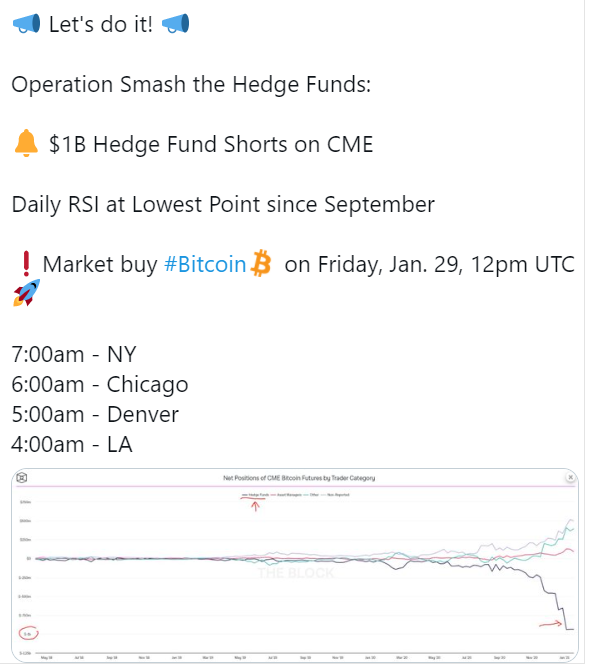The height and width of the screenshot is (671, 592).
Task: Click the first megaphone emoji before "Let's do it!"
Action: point(27,23)
